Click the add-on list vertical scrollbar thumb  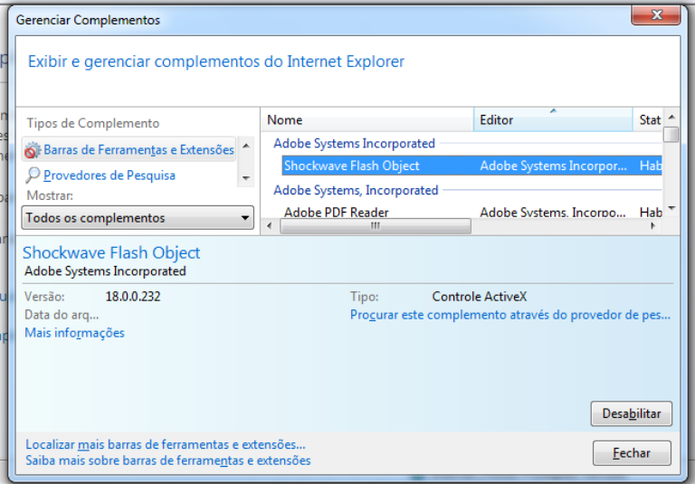click(672, 134)
